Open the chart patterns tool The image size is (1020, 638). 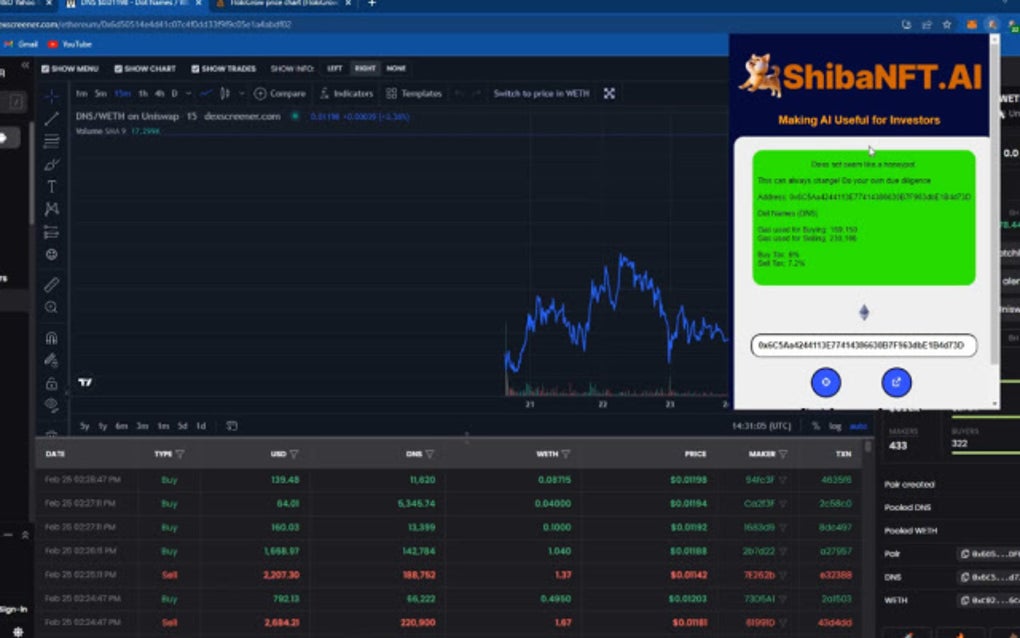51,209
